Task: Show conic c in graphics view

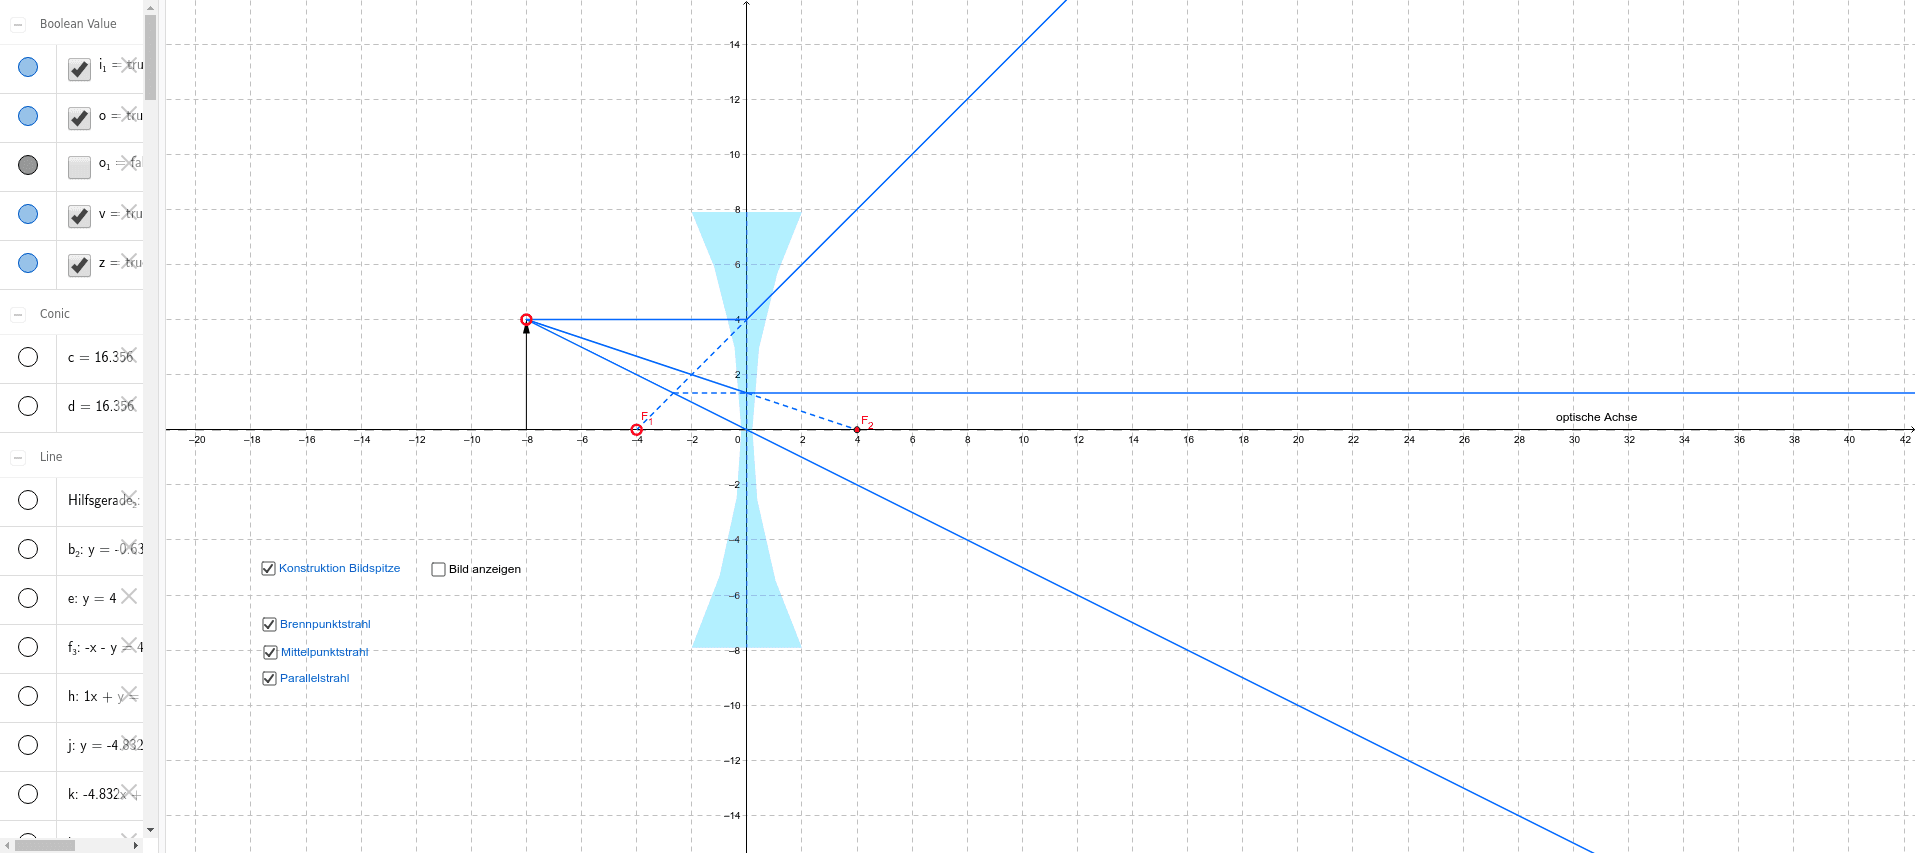Action: 28,357
